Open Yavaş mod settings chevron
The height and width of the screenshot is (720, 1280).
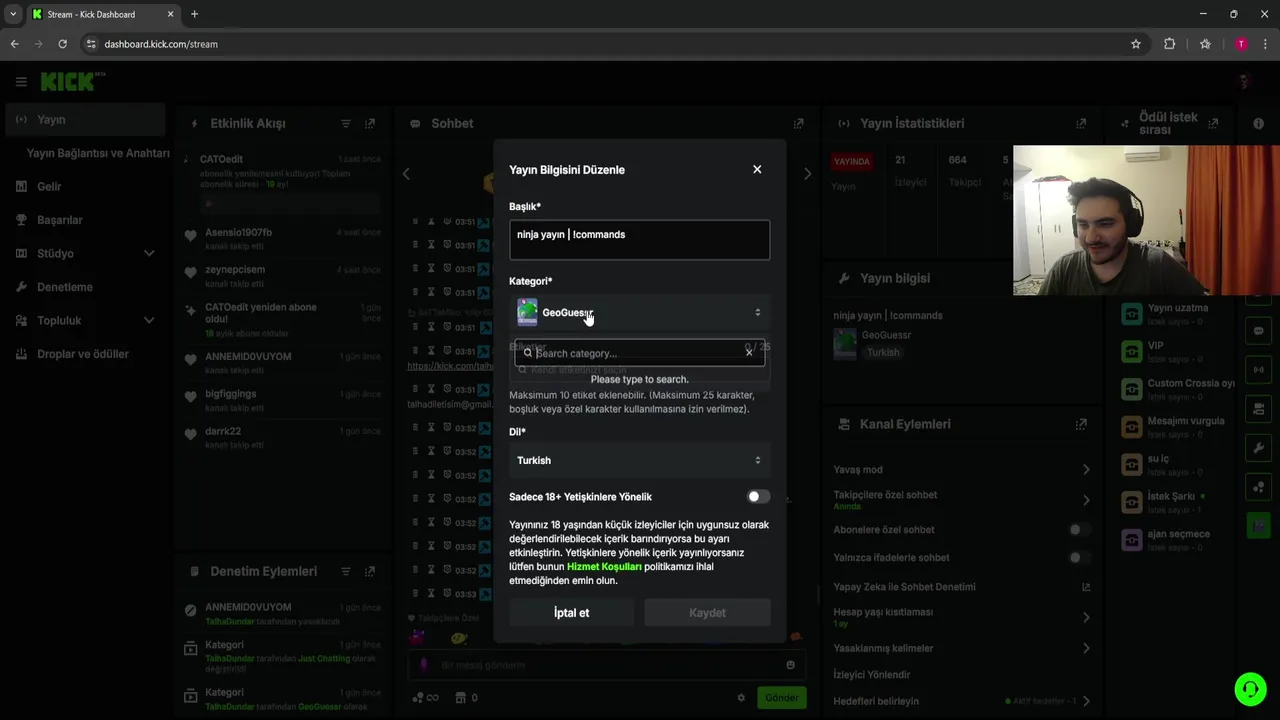[1086, 470]
